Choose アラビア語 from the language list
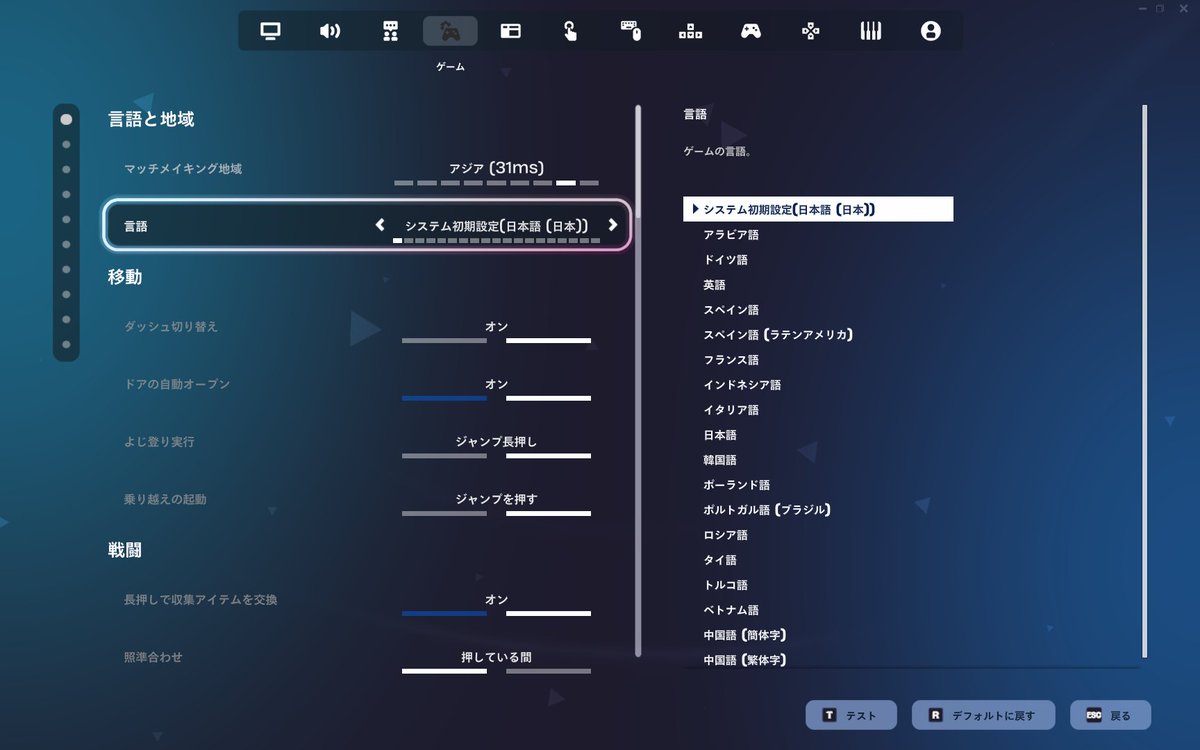1200x750 pixels. (731, 234)
